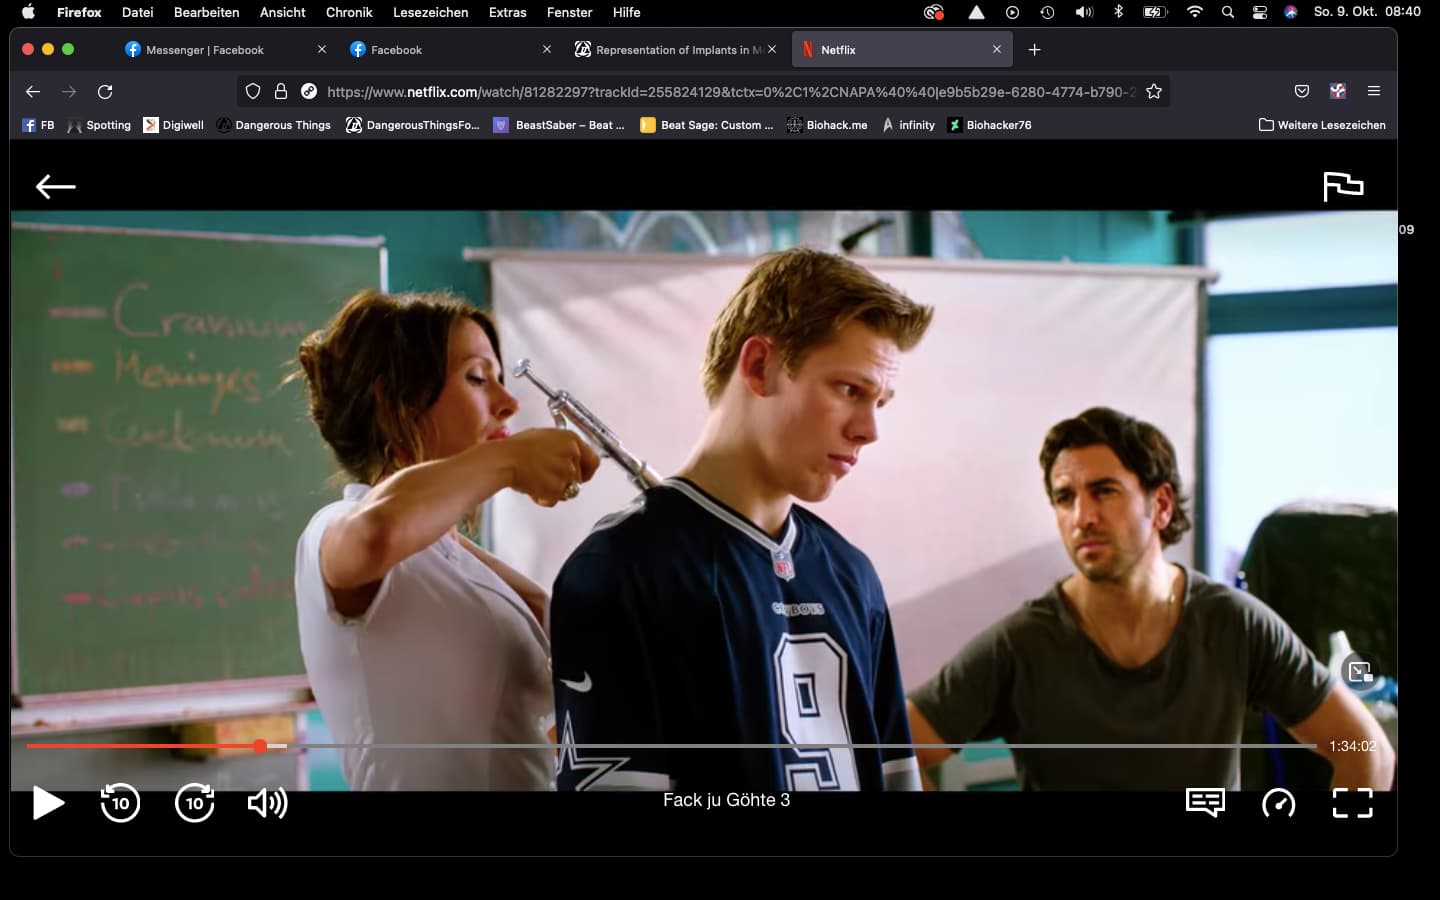Reload the current Netflix page

[105, 91]
